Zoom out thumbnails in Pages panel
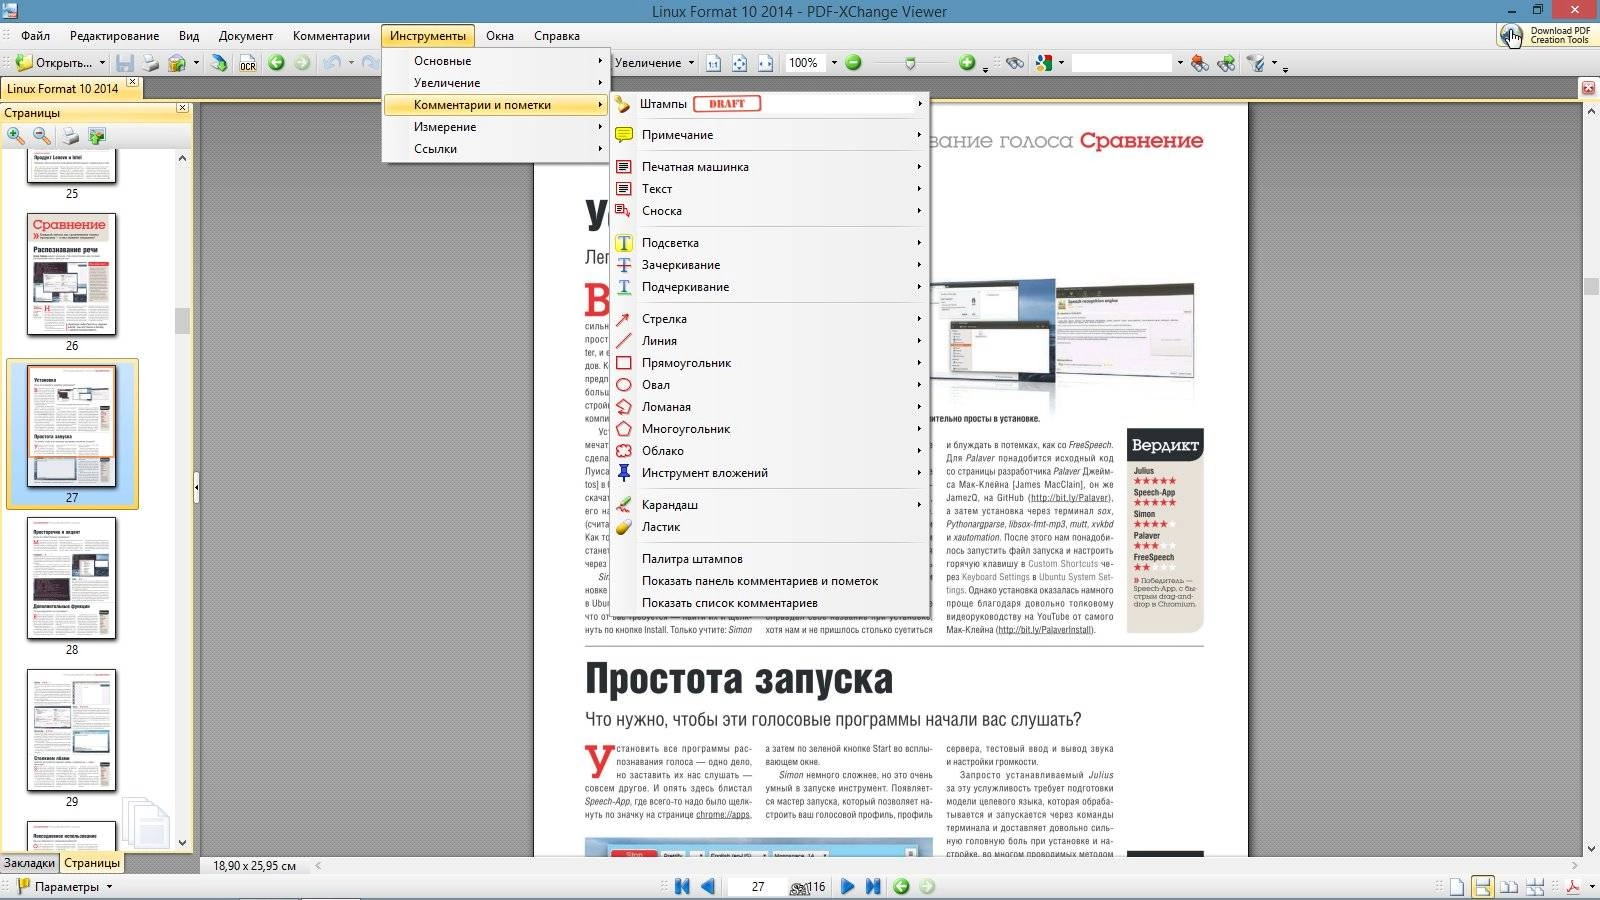 (x=42, y=136)
